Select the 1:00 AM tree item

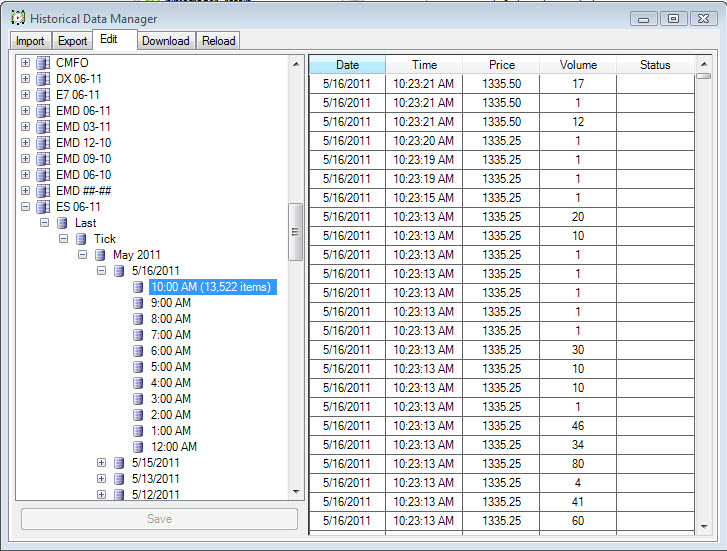click(x=171, y=431)
